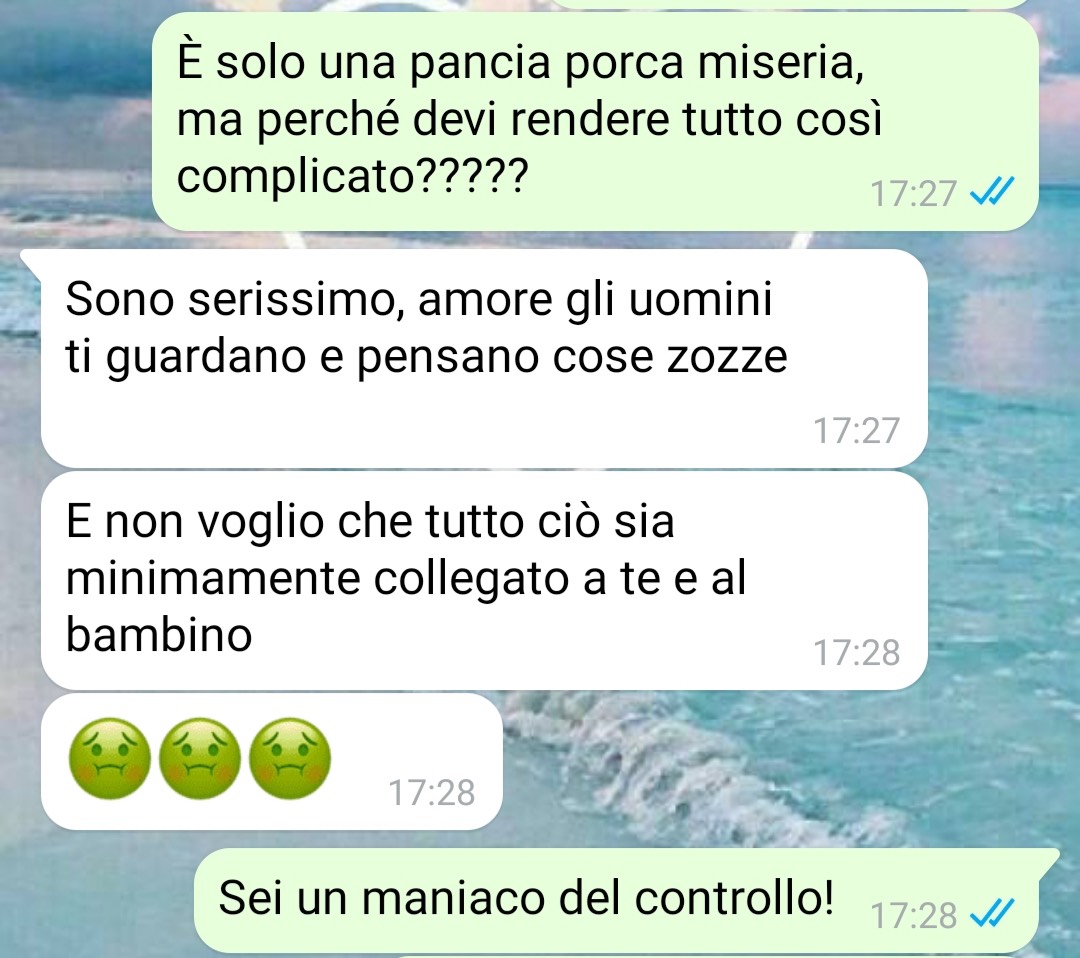The height and width of the screenshot is (958, 1080).
Task: Select the 'È solo una pancia' message bubble
Action: coord(595,121)
